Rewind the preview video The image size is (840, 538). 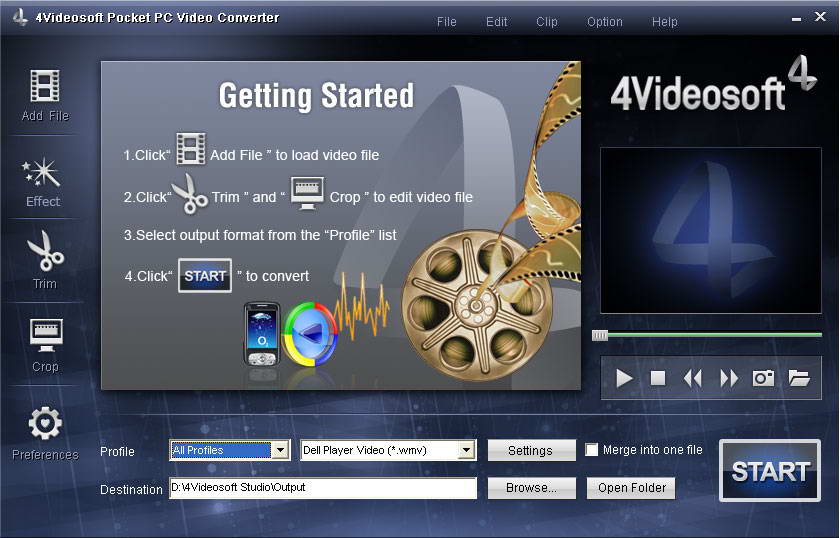tap(693, 378)
